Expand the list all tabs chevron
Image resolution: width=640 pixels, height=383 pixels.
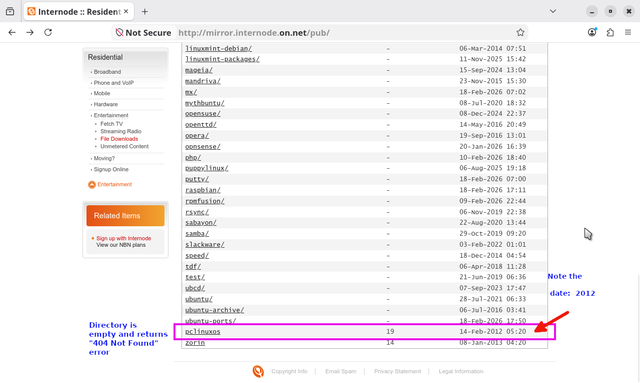(x=553, y=11)
